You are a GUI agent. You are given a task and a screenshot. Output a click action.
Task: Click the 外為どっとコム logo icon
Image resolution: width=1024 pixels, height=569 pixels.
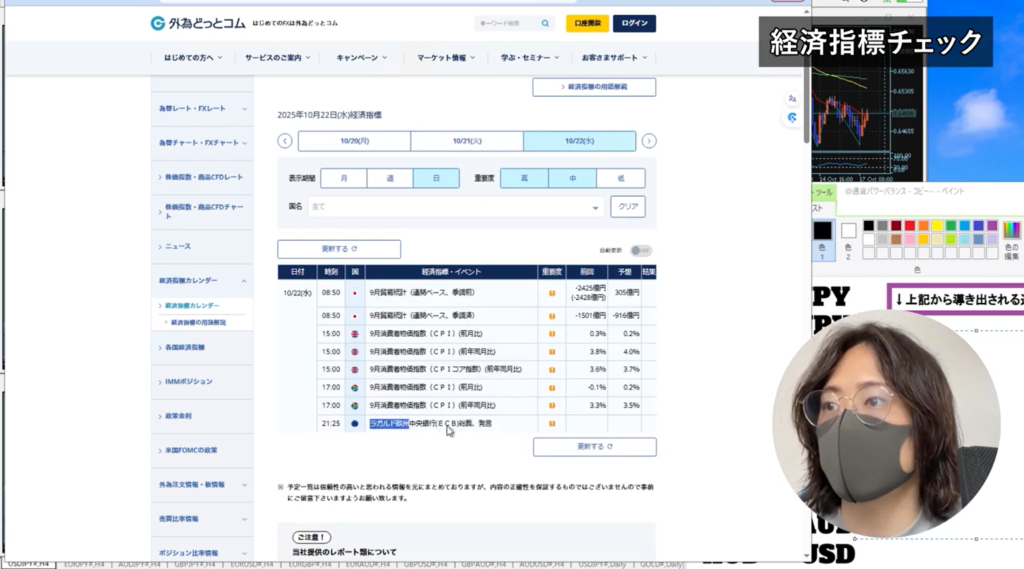(x=158, y=23)
